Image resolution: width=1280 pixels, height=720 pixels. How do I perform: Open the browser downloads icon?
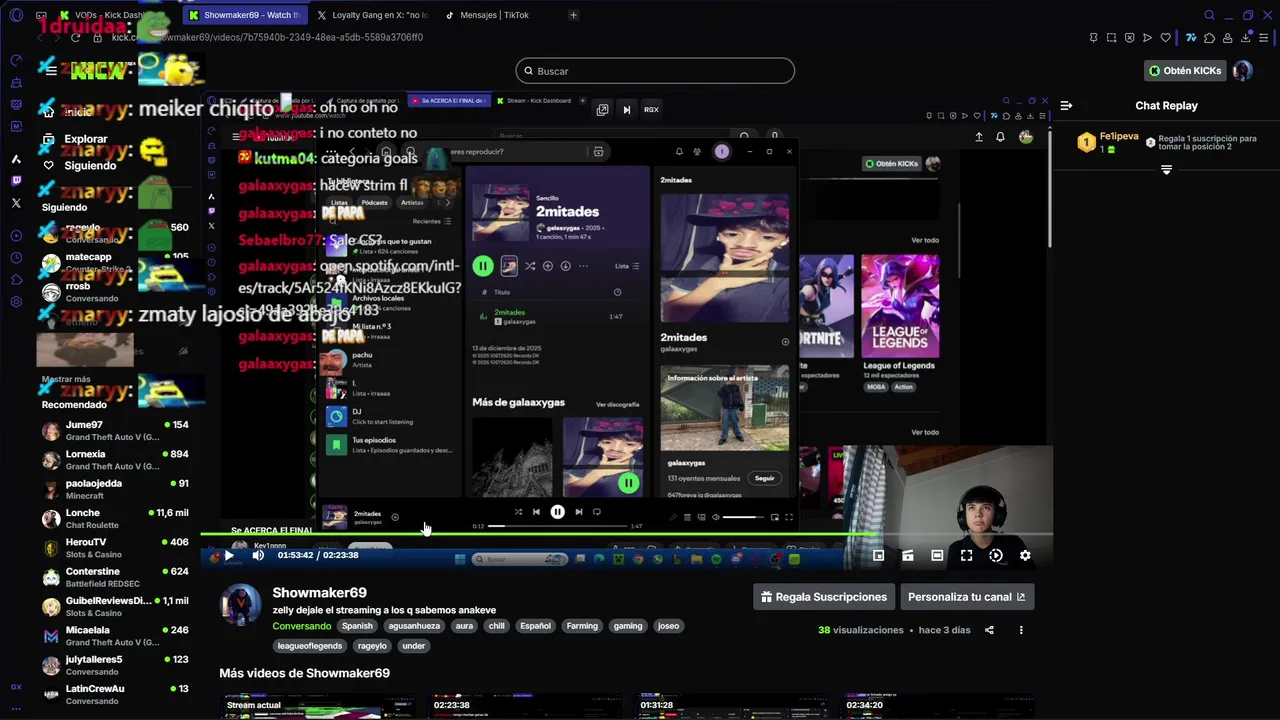pos(1246,38)
